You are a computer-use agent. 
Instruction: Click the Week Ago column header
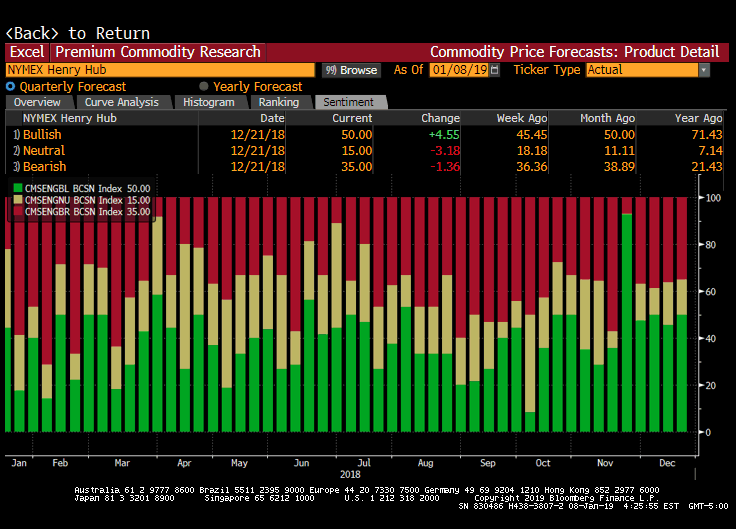click(522, 118)
